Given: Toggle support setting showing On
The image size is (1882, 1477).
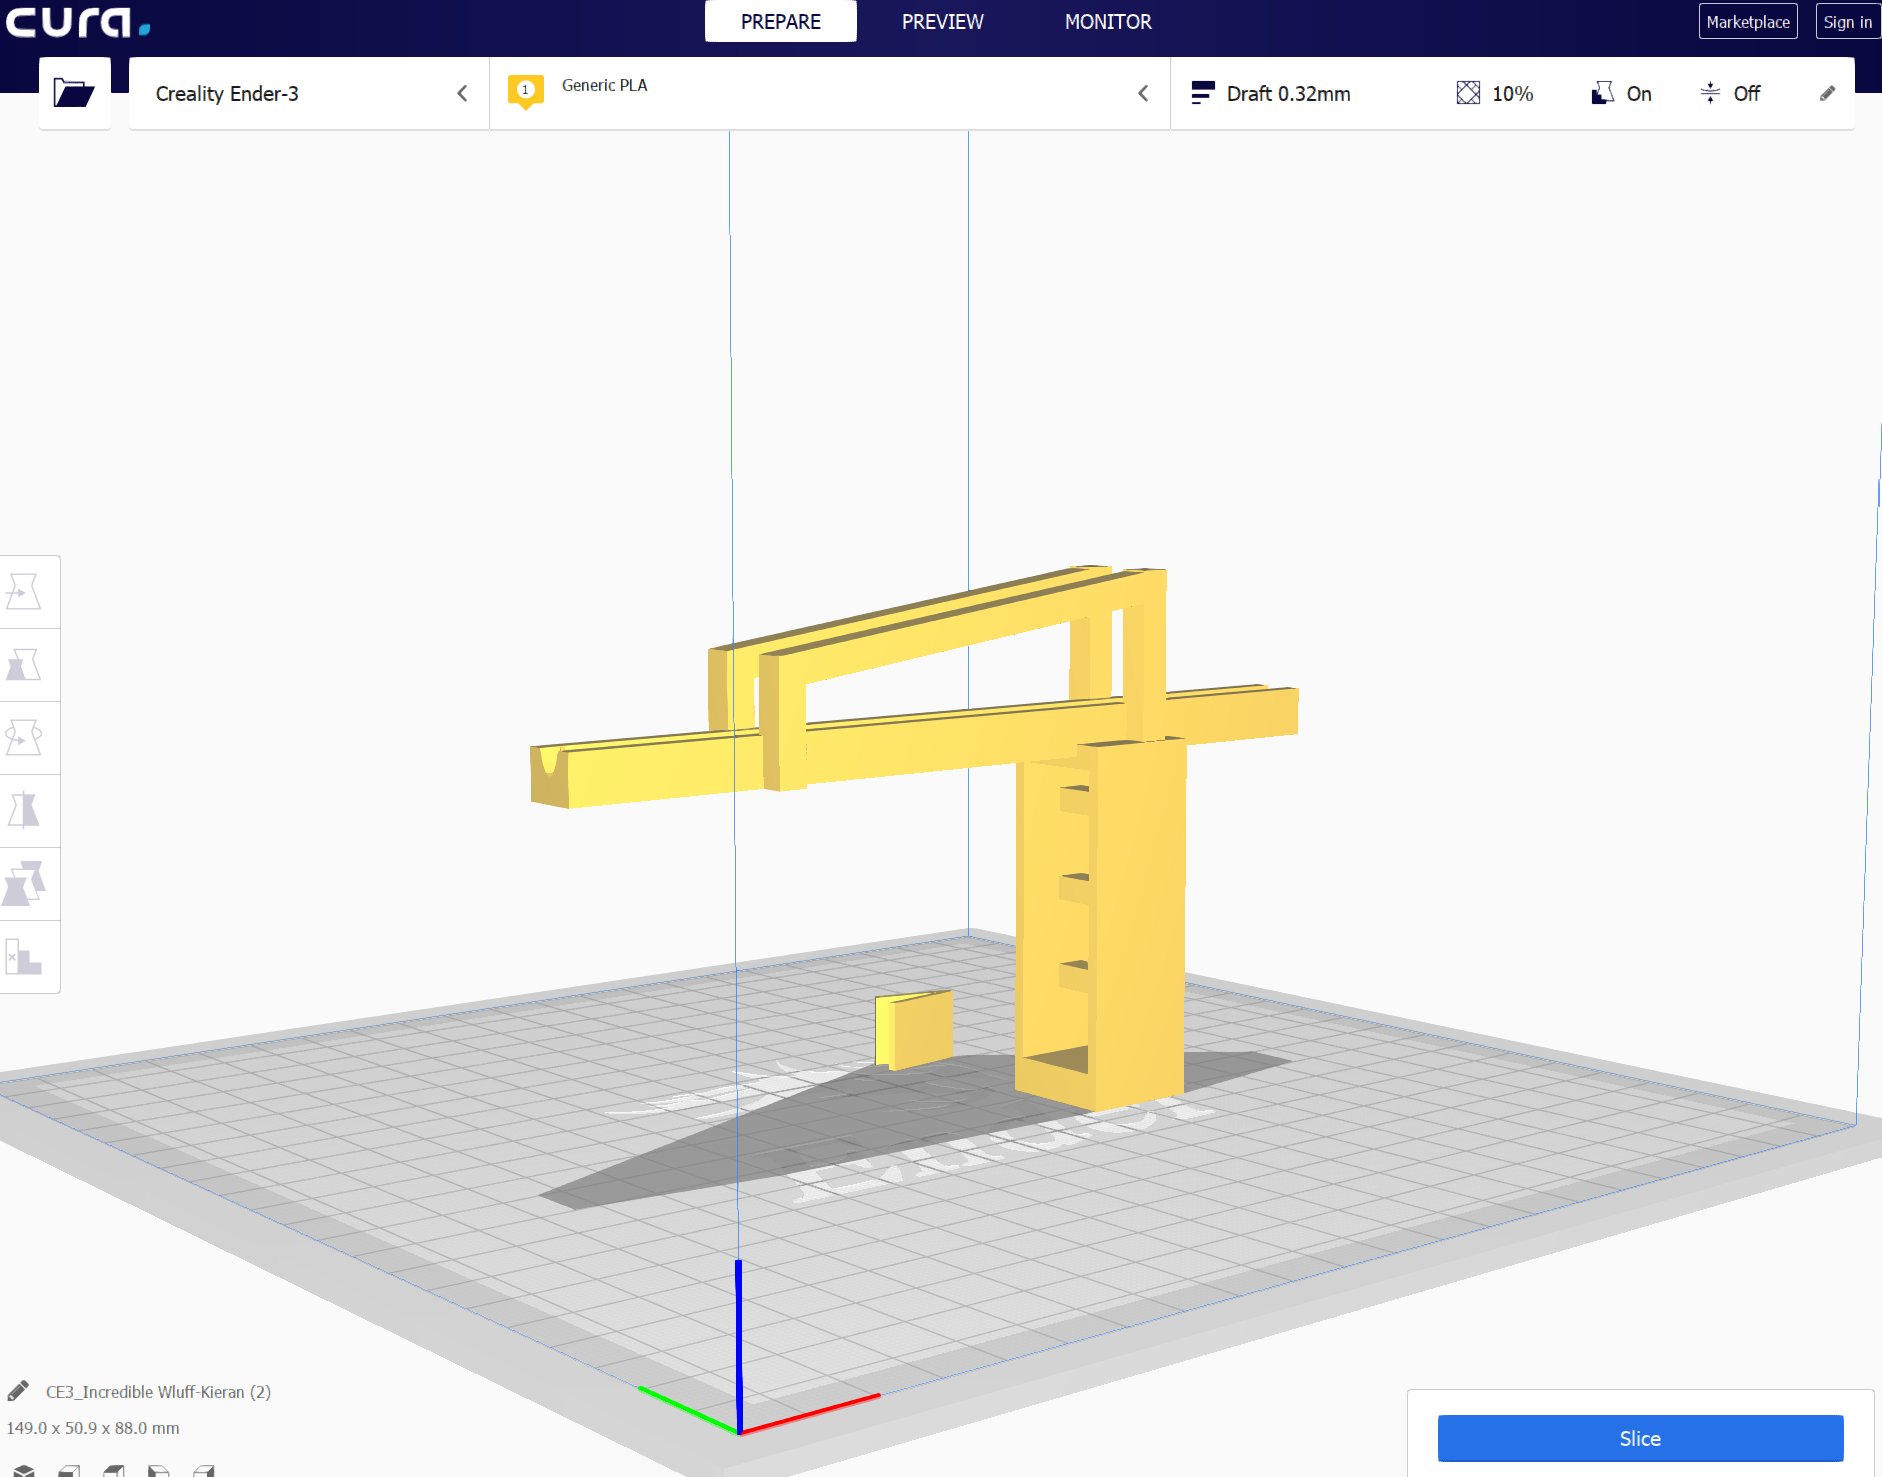Looking at the screenshot, I should click(x=1621, y=93).
